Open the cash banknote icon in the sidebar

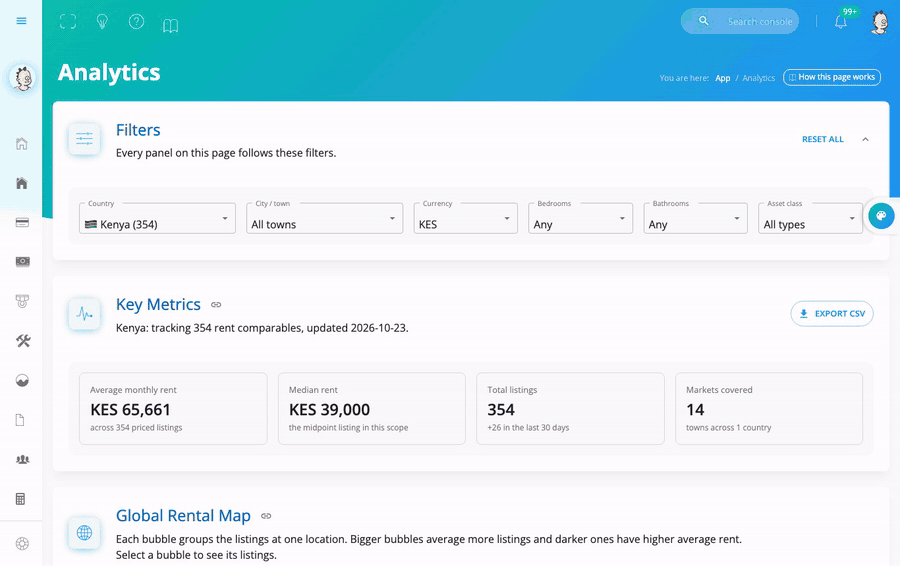tap(22, 262)
